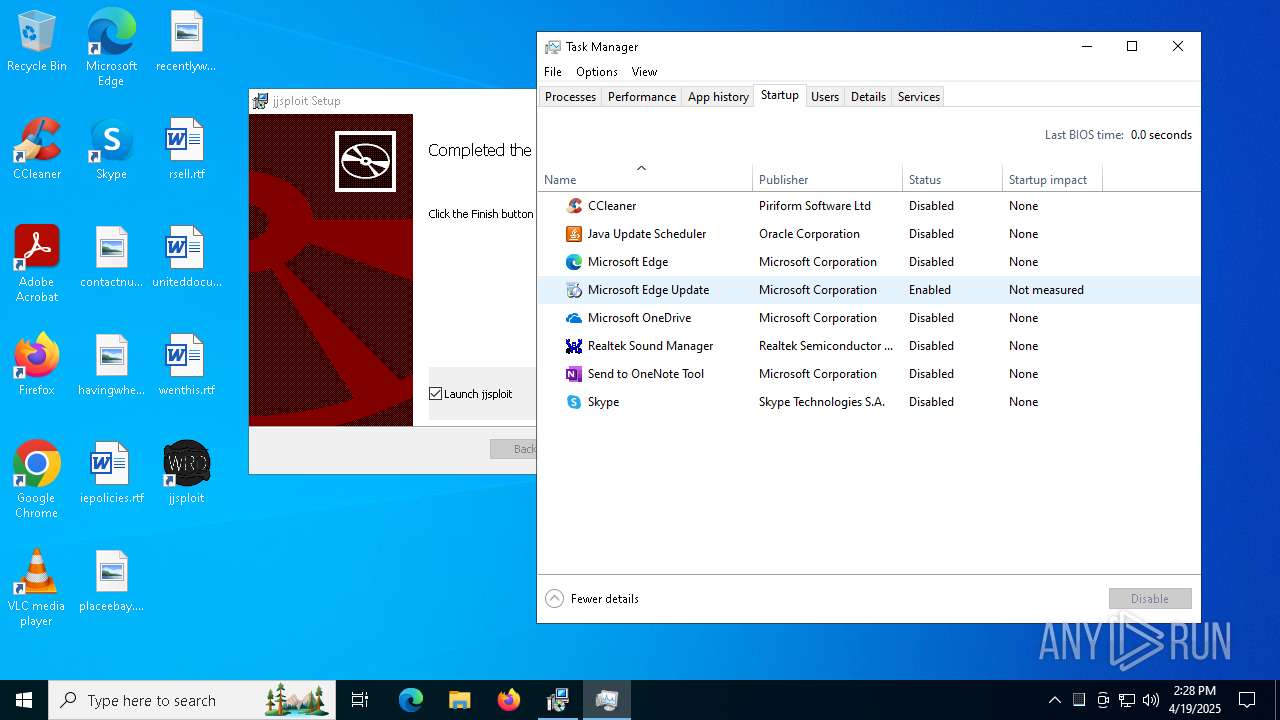
Task: Select VLC media player desktop icon
Action: pyautogui.click(x=37, y=588)
